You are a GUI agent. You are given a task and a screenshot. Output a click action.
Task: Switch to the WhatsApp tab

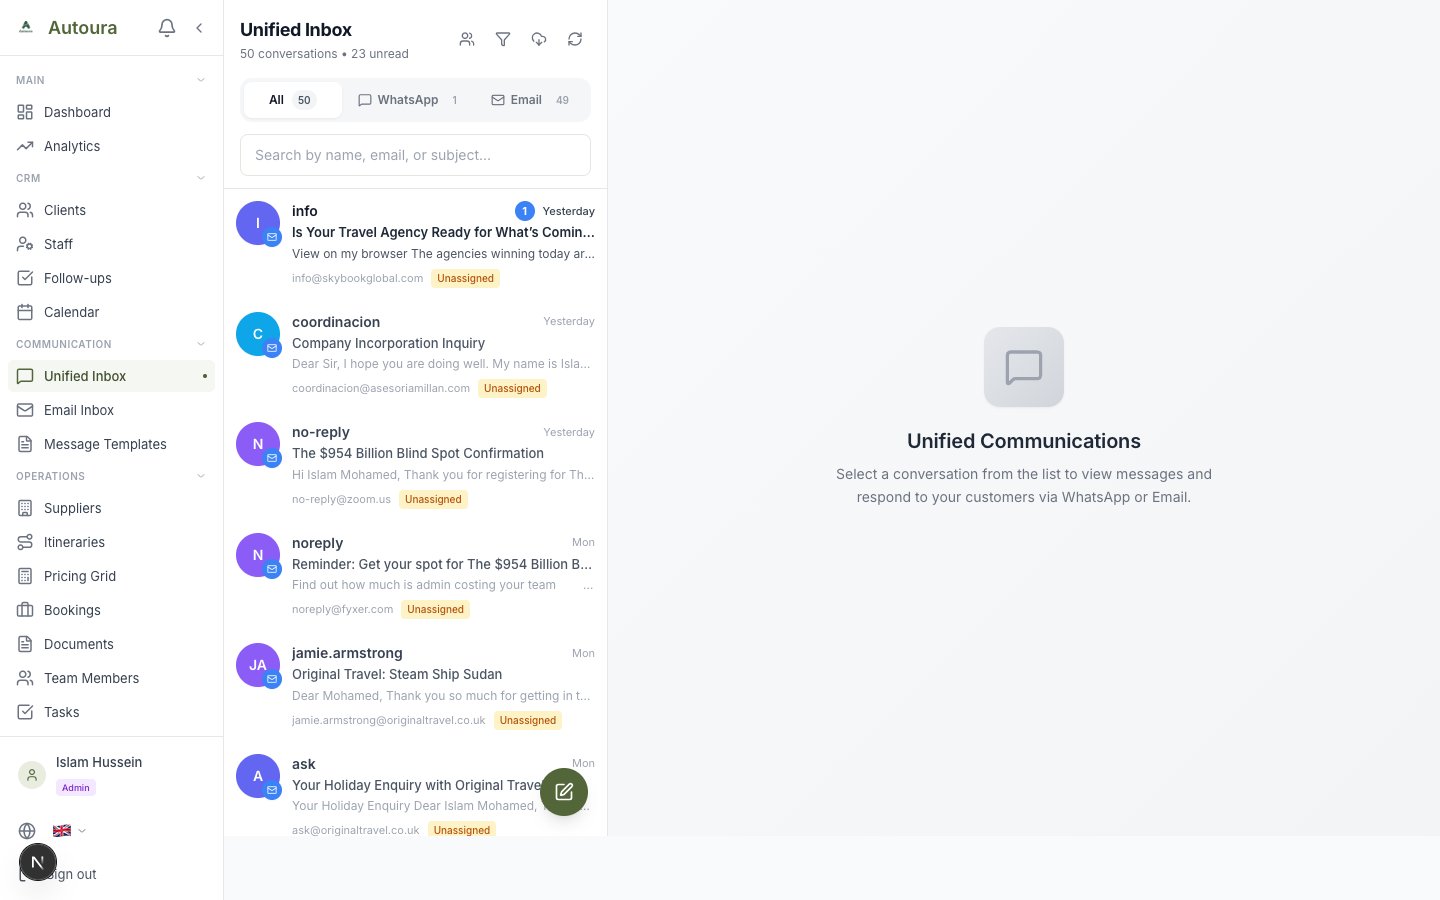tap(408, 100)
